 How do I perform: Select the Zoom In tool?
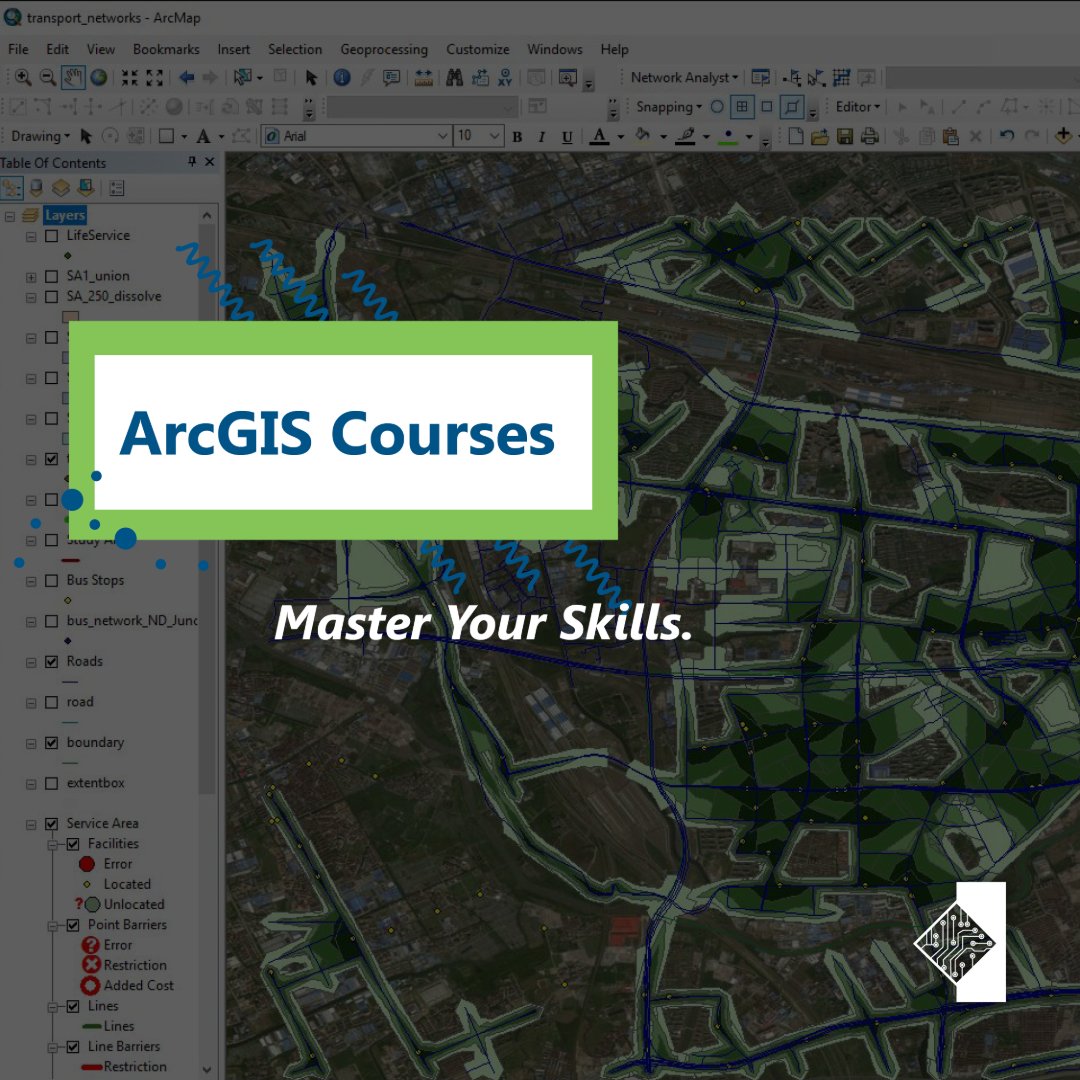23,77
